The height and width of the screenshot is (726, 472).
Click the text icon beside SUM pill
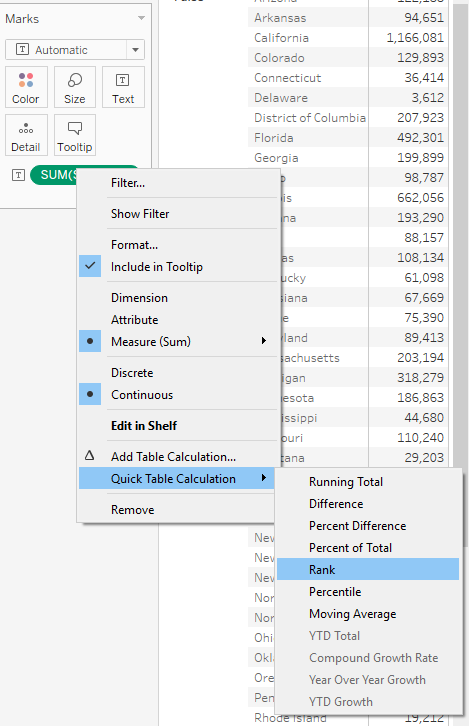[18, 175]
